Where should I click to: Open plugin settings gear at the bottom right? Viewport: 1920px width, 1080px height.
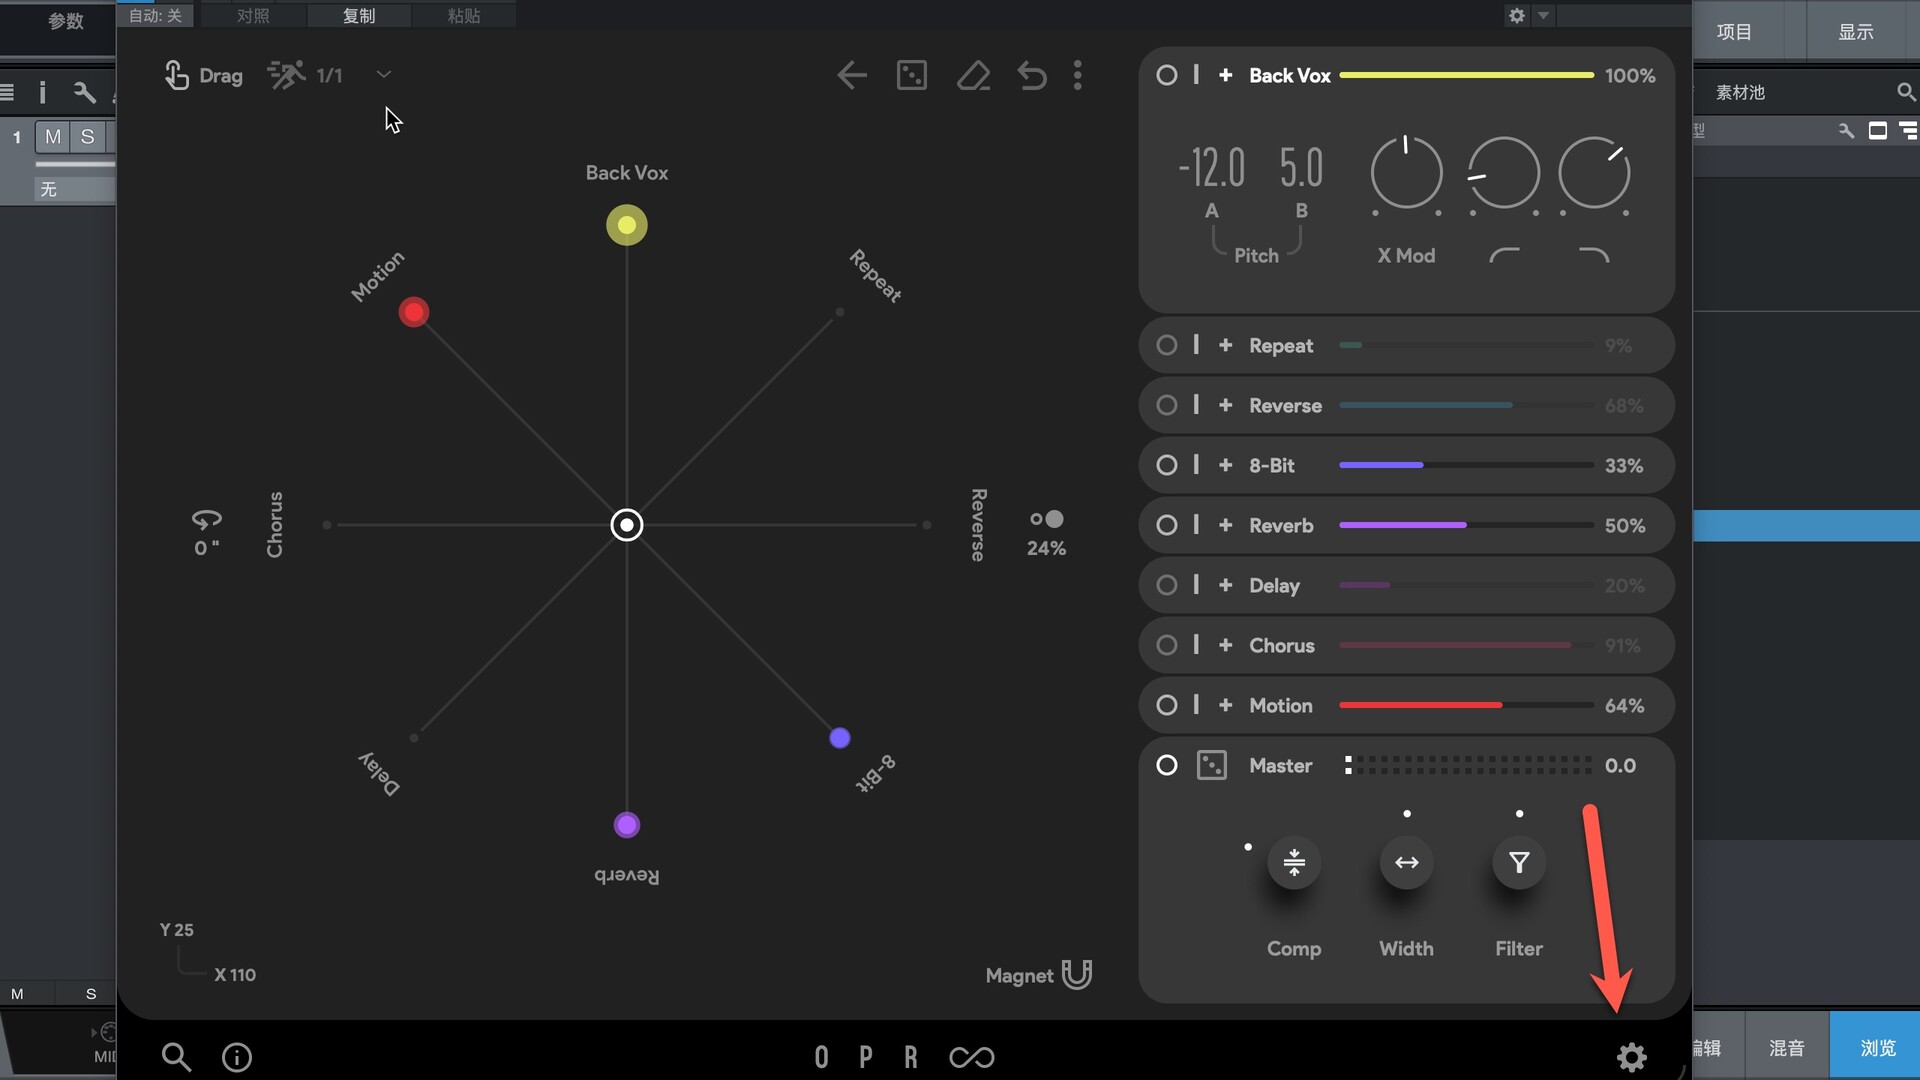click(1632, 1057)
